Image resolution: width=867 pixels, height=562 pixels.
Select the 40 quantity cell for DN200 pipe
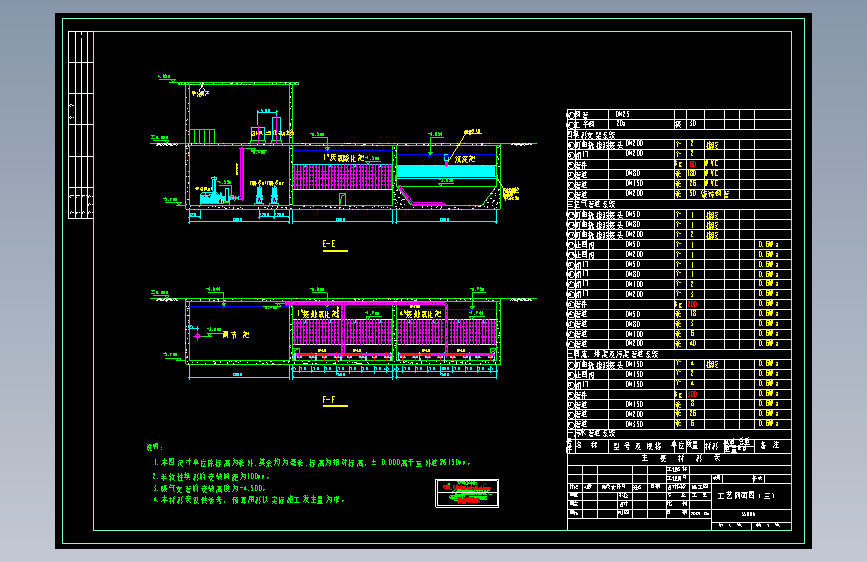pyautogui.click(x=693, y=344)
